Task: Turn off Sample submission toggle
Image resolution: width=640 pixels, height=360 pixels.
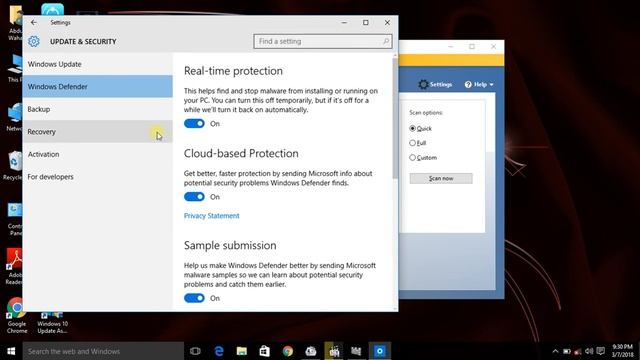Action: point(194,298)
